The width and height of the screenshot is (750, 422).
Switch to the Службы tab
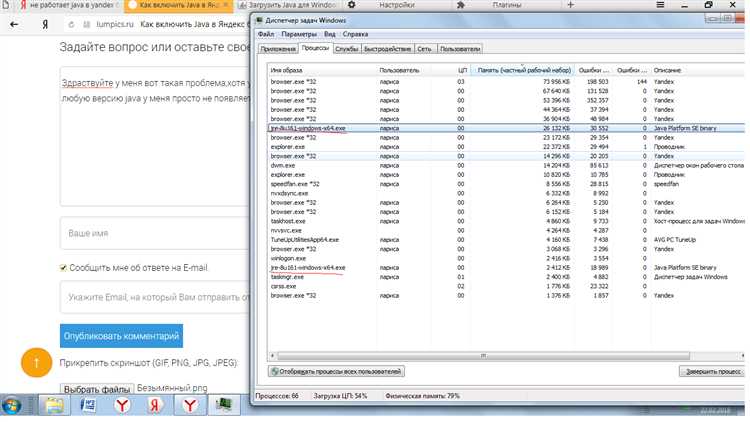[x=347, y=49]
